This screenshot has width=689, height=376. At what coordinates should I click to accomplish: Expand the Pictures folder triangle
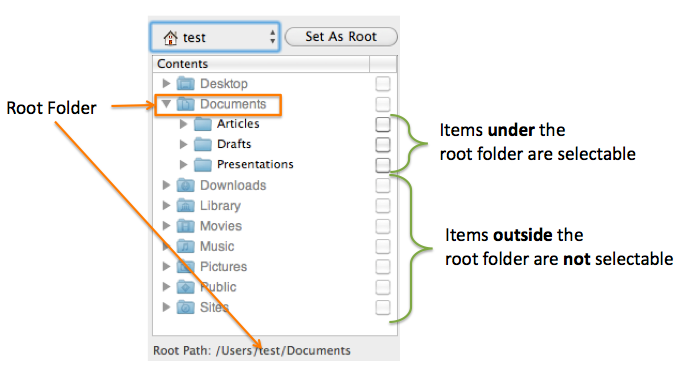point(166,266)
